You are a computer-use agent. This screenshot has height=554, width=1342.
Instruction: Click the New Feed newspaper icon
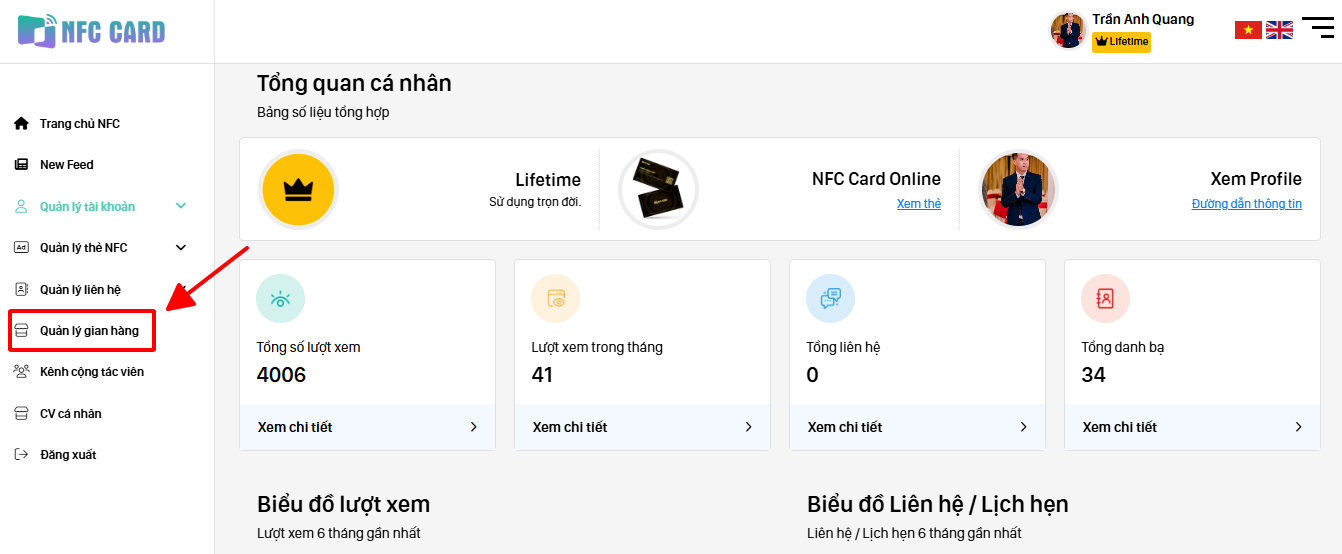click(x=21, y=165)
